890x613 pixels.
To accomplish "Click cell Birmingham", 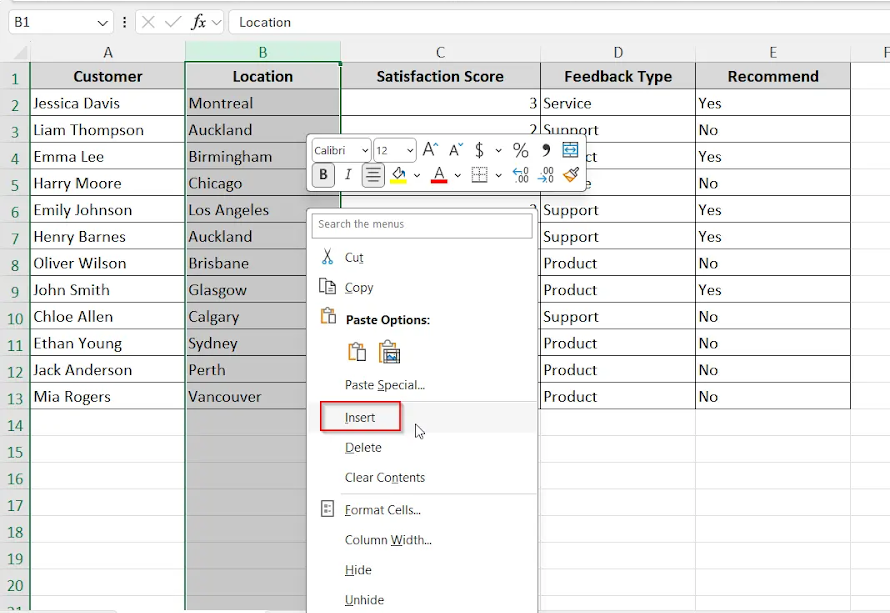I will tap(246, 157).
